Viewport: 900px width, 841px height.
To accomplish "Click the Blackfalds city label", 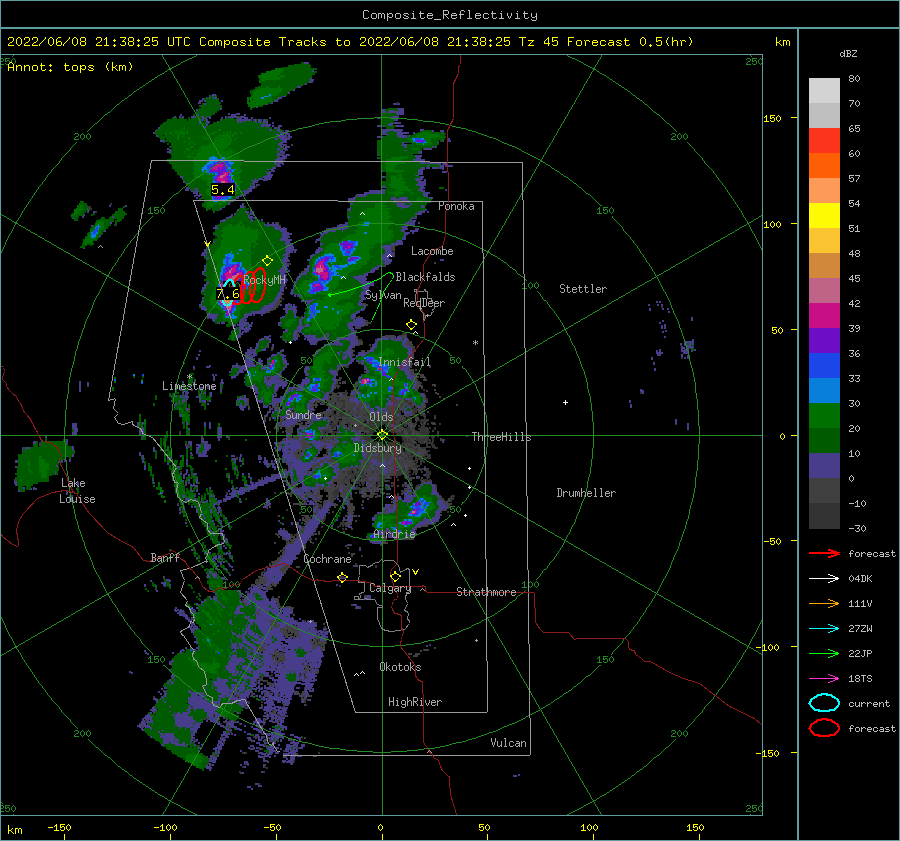I will (425, 277).
